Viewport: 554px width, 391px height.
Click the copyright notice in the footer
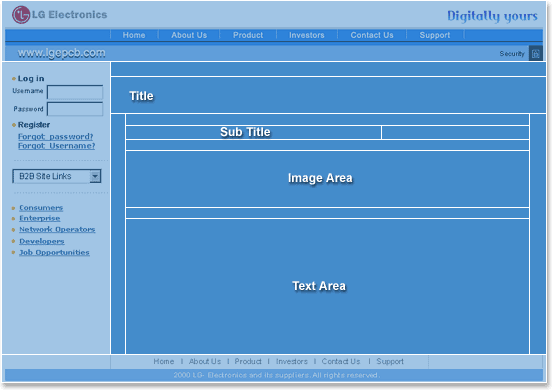(277, 375)
